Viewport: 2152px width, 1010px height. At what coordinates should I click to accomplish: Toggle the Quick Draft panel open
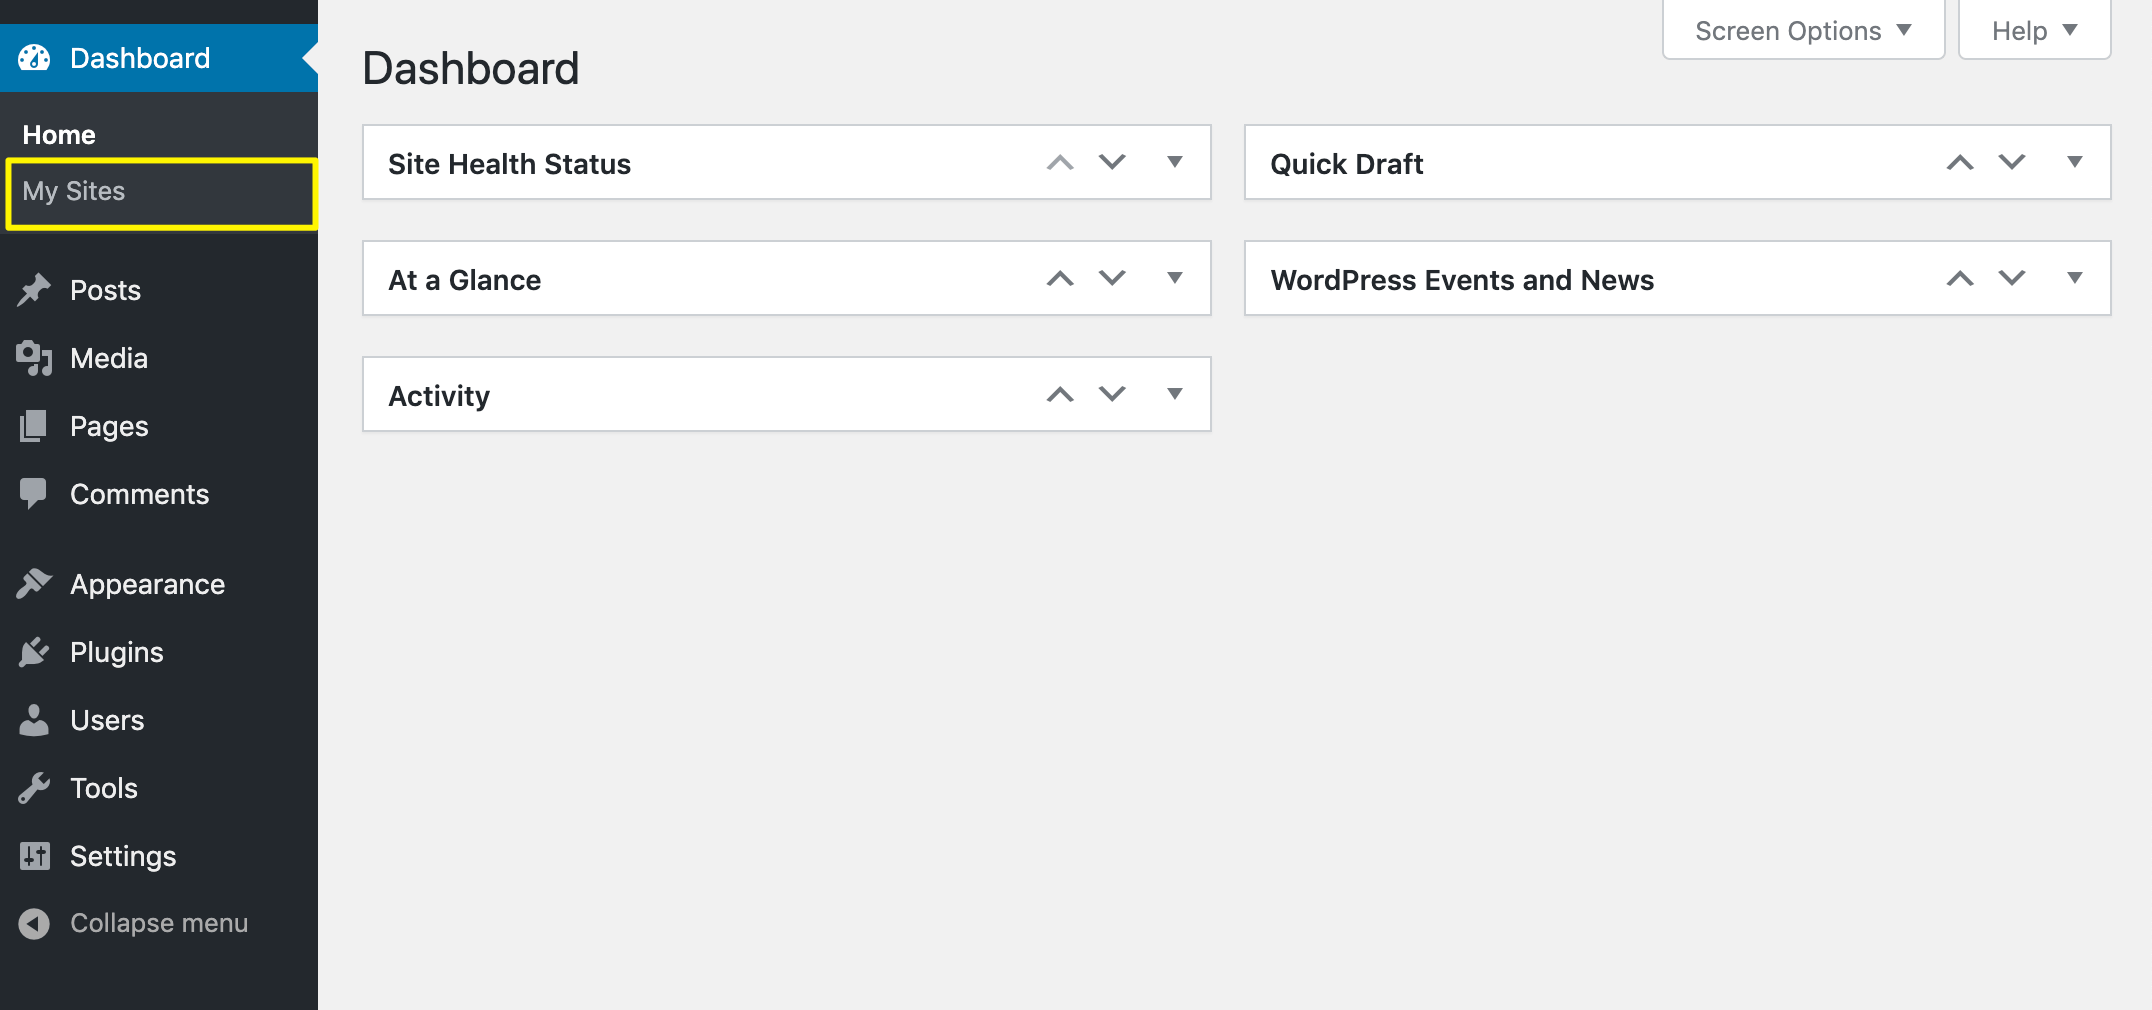pyautogui.click(x=2075, y=162)
